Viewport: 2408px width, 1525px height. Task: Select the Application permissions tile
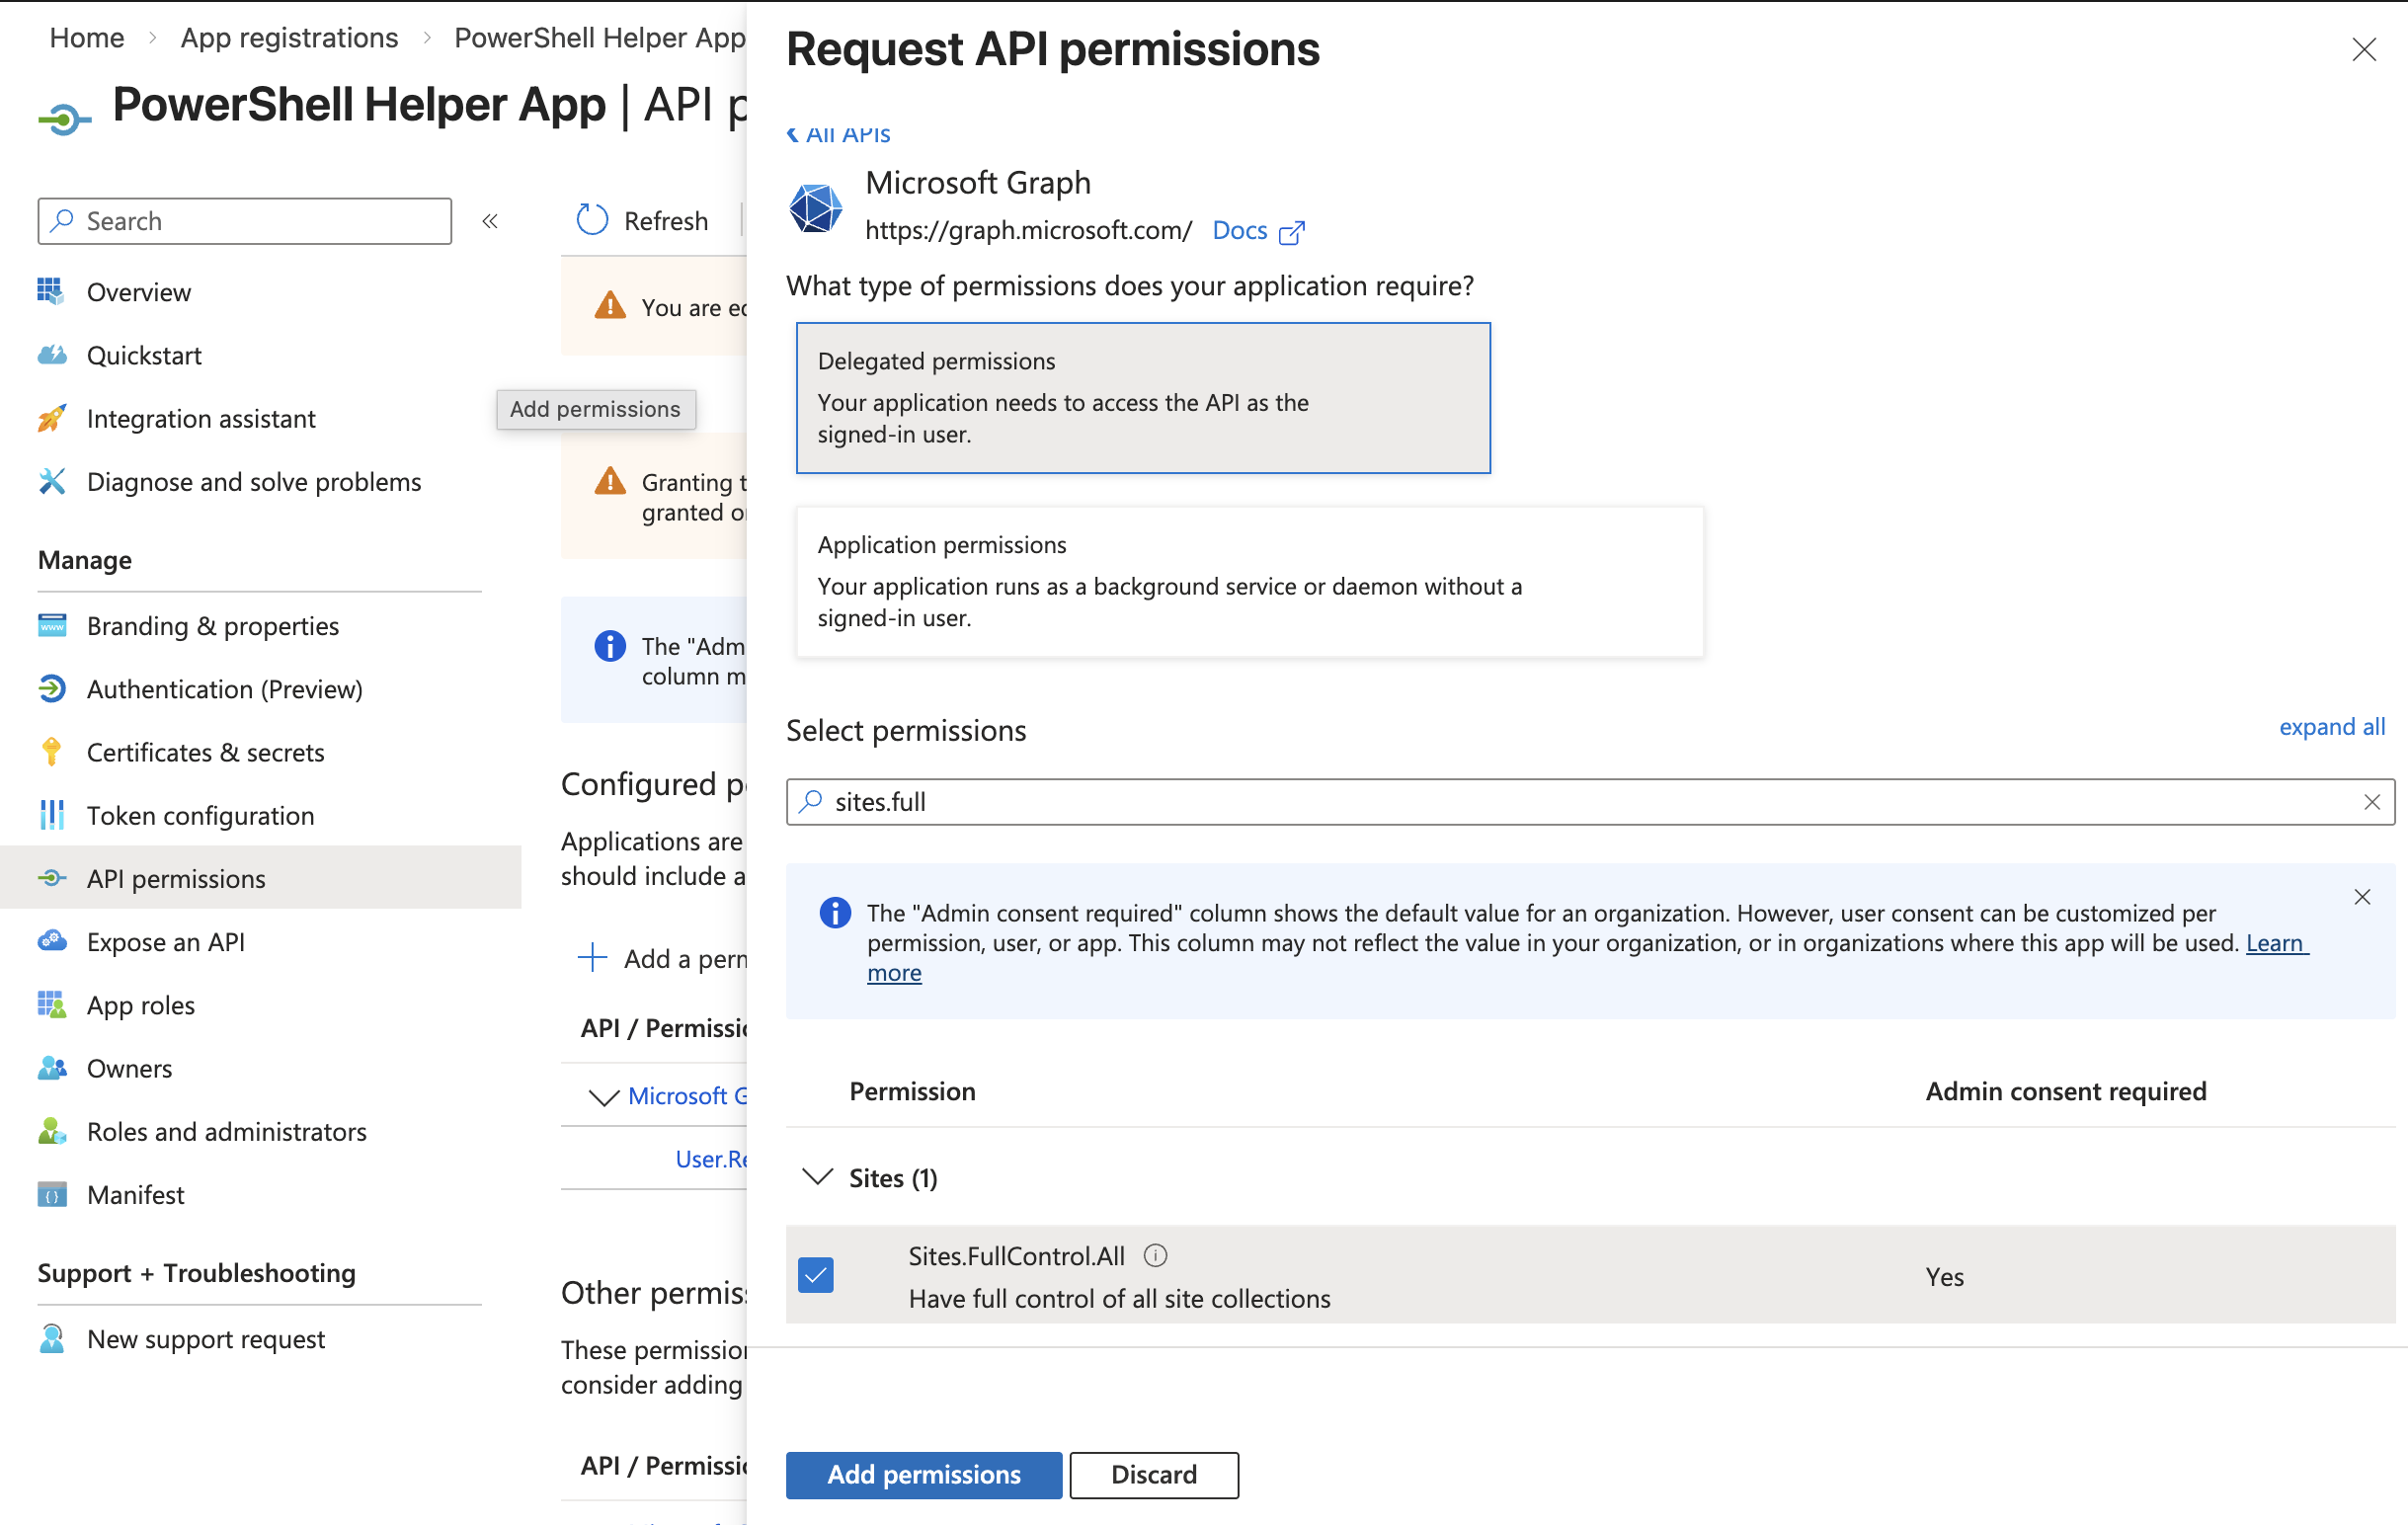[x=1246, y=582]
